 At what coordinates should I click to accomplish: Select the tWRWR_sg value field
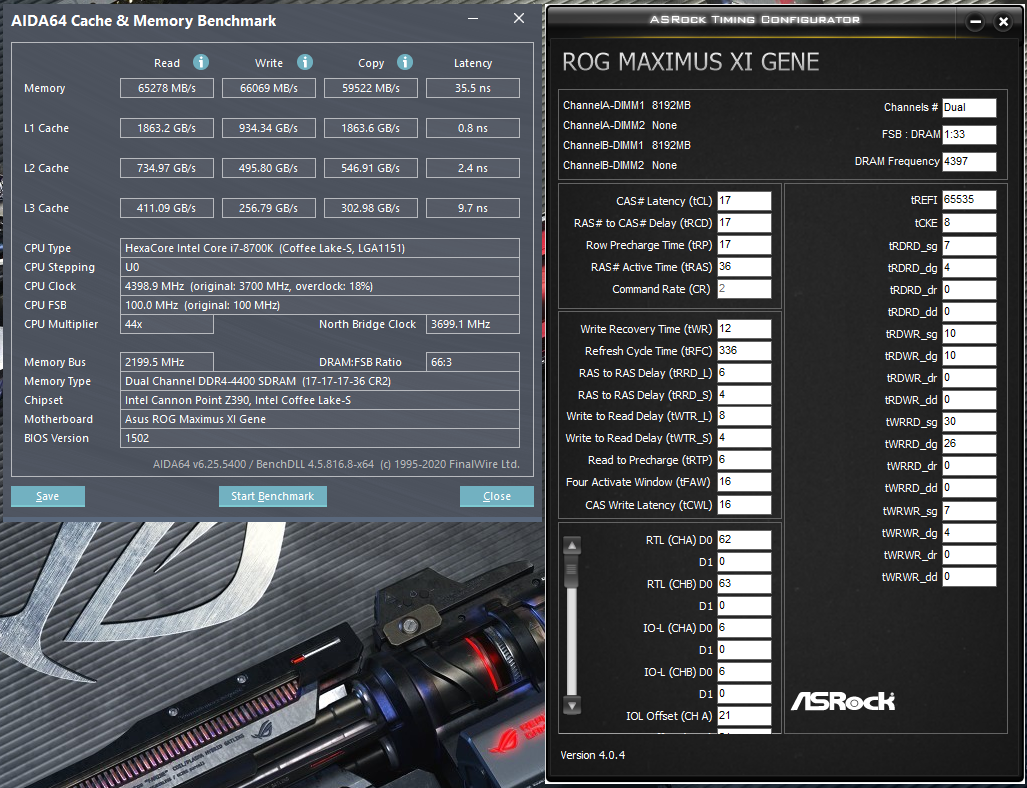click(969, 510)
